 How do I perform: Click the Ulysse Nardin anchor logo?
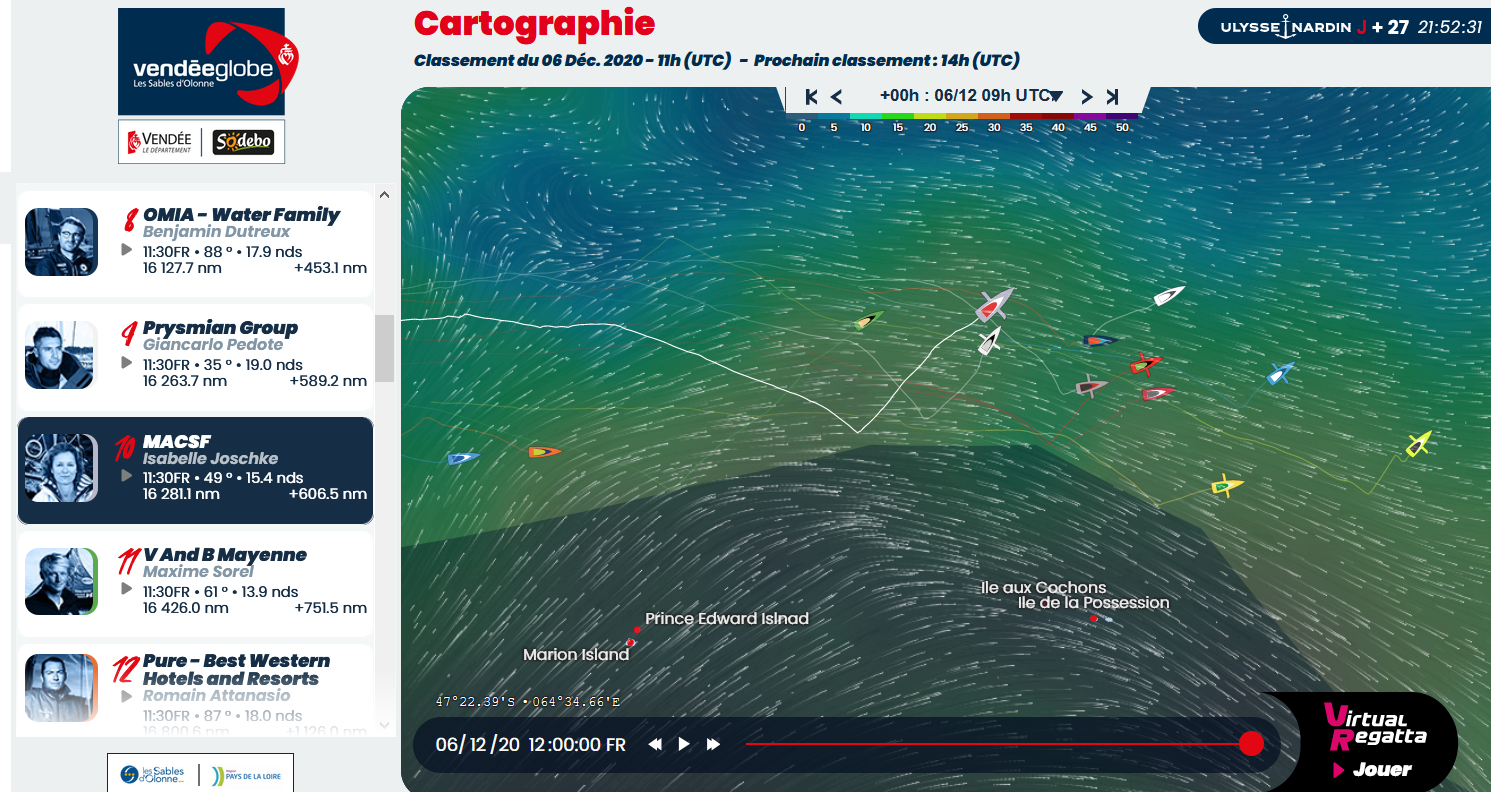click(1287, 27)
